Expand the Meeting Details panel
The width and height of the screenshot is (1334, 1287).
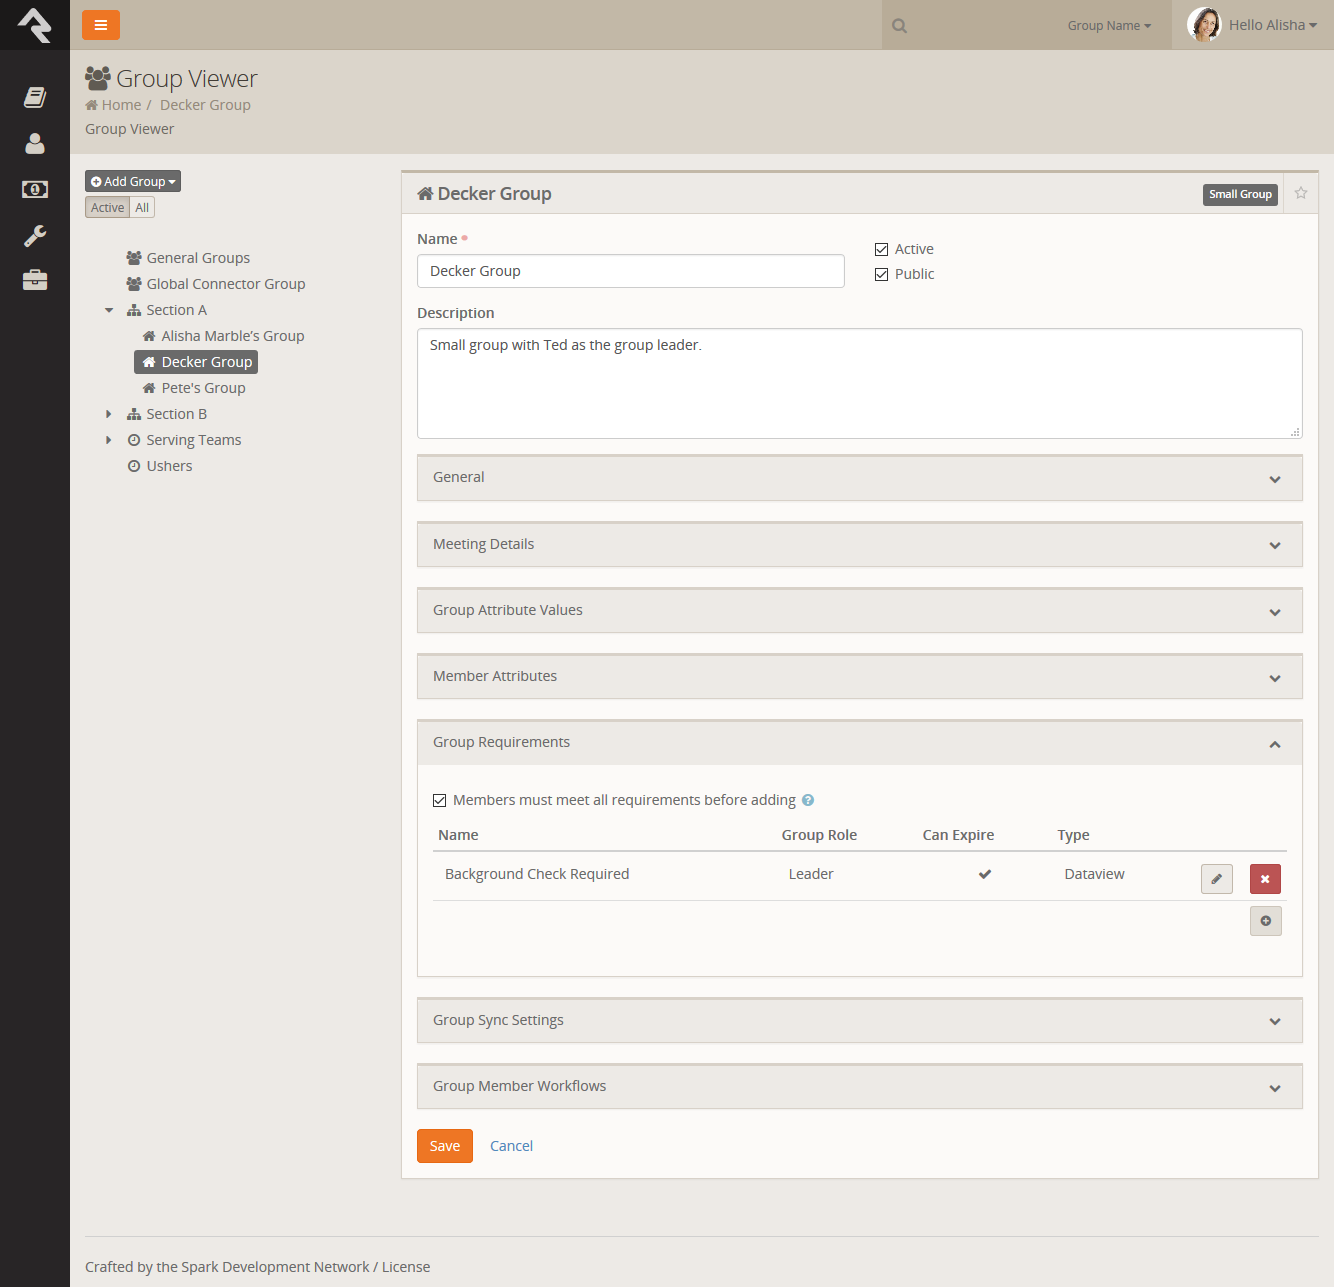(x=859, y=545)
